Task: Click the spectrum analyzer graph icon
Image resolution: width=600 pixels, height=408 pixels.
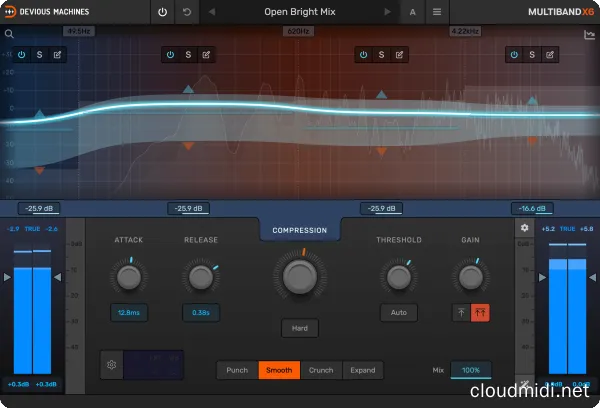Action: coord(589,35)
